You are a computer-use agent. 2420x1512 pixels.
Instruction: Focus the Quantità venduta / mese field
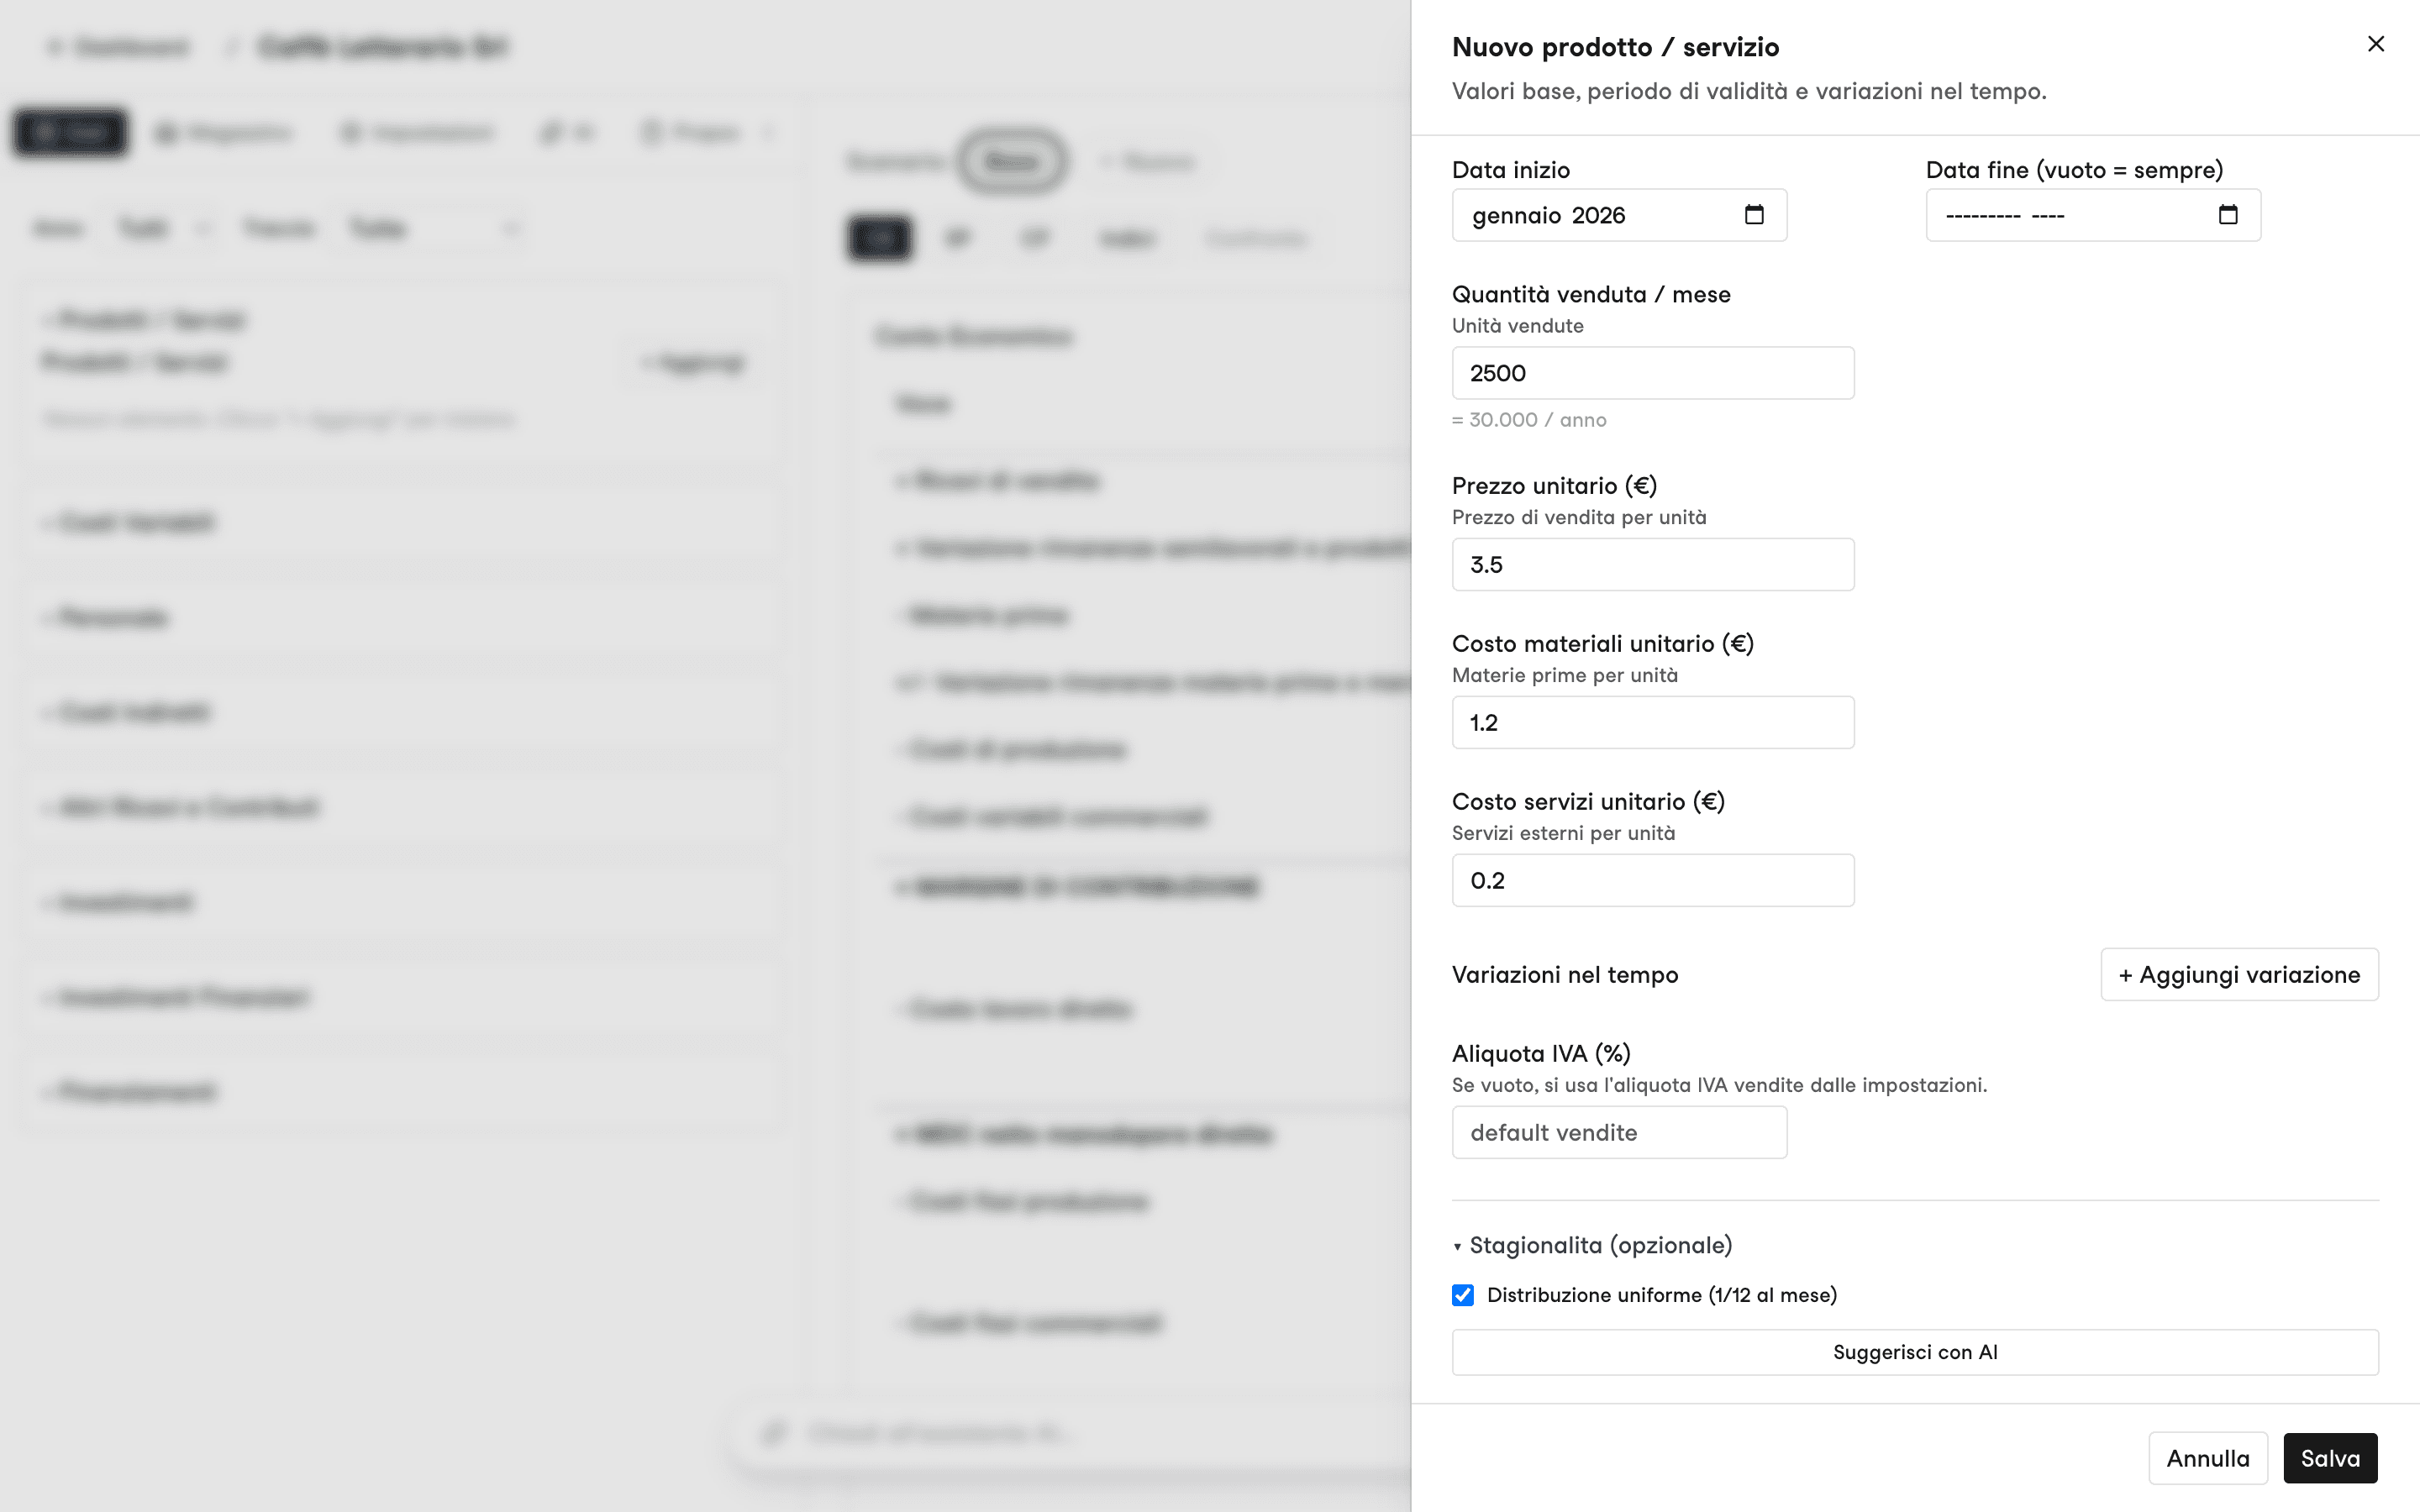[x=1653, y=373]
